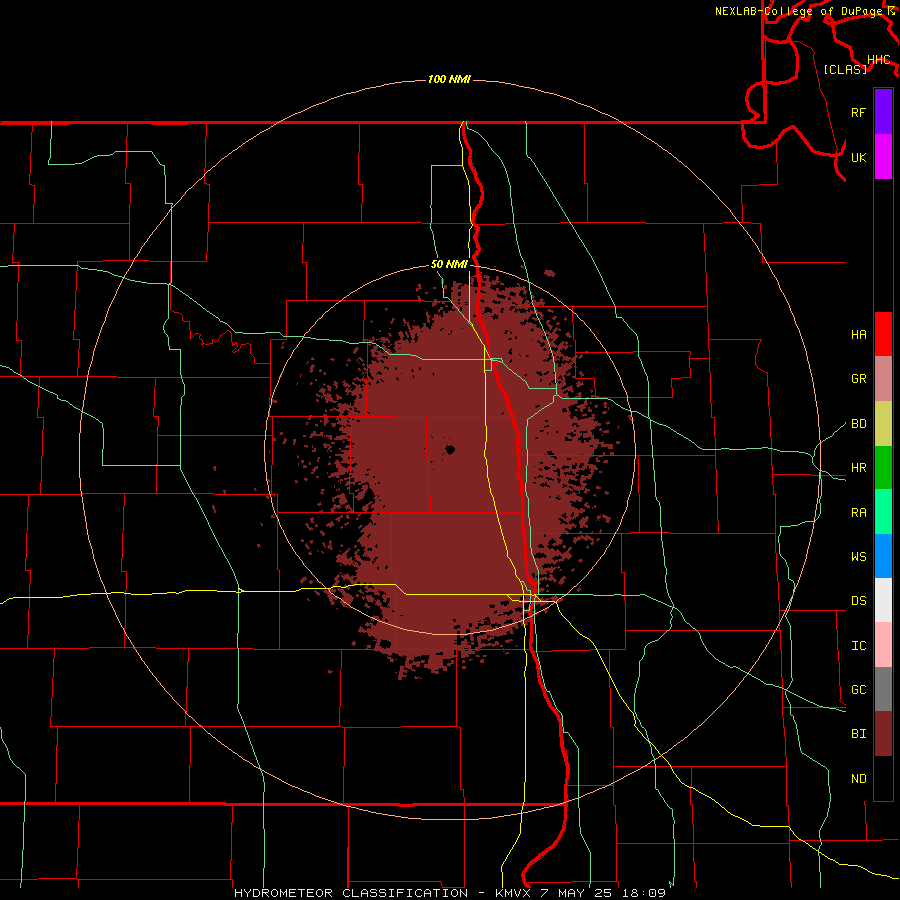Click the [CLAS] units label
900x900 pixels.
click(845, 69)
